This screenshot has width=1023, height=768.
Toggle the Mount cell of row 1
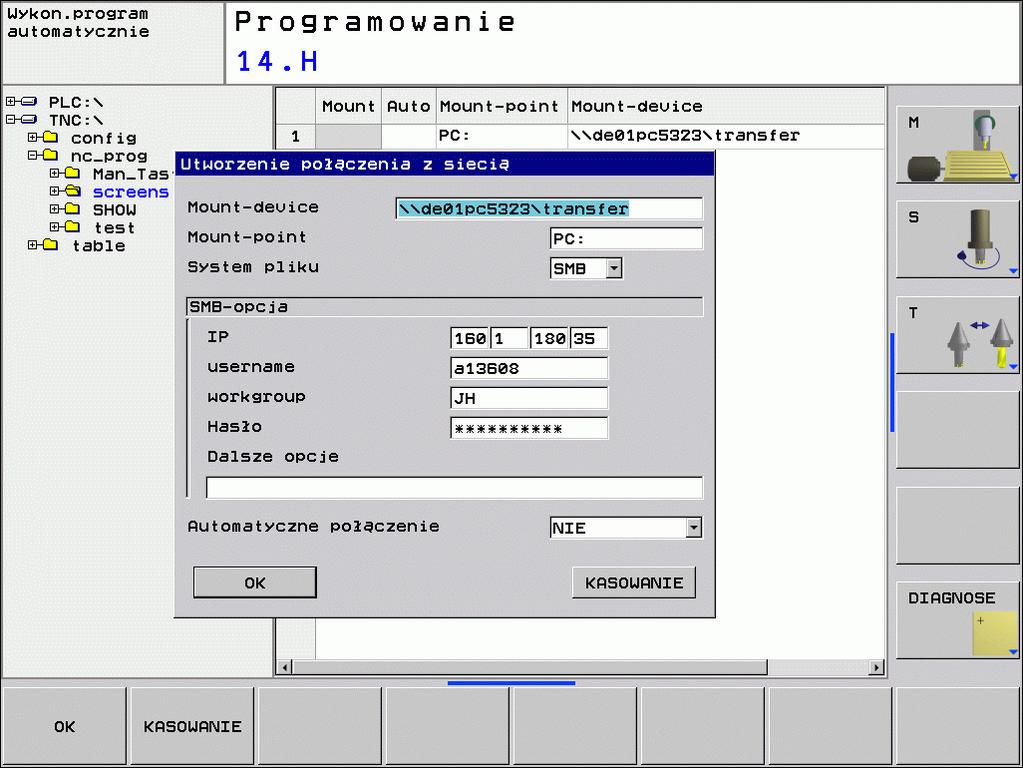[x=348, y=136]
